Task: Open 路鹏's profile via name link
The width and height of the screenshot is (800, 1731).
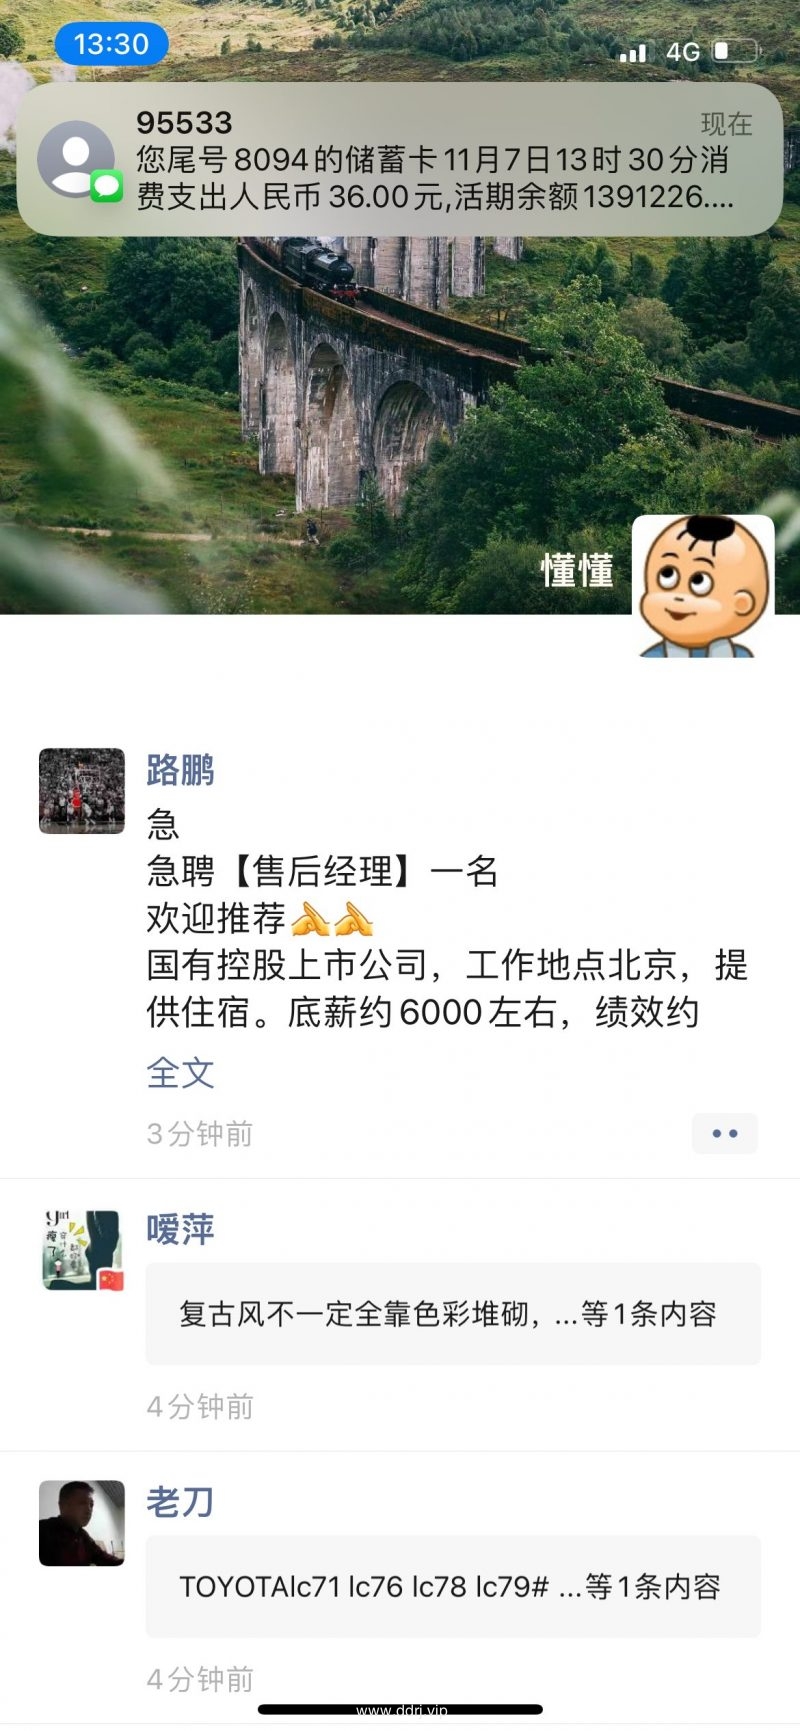Action: coord(181,770)
